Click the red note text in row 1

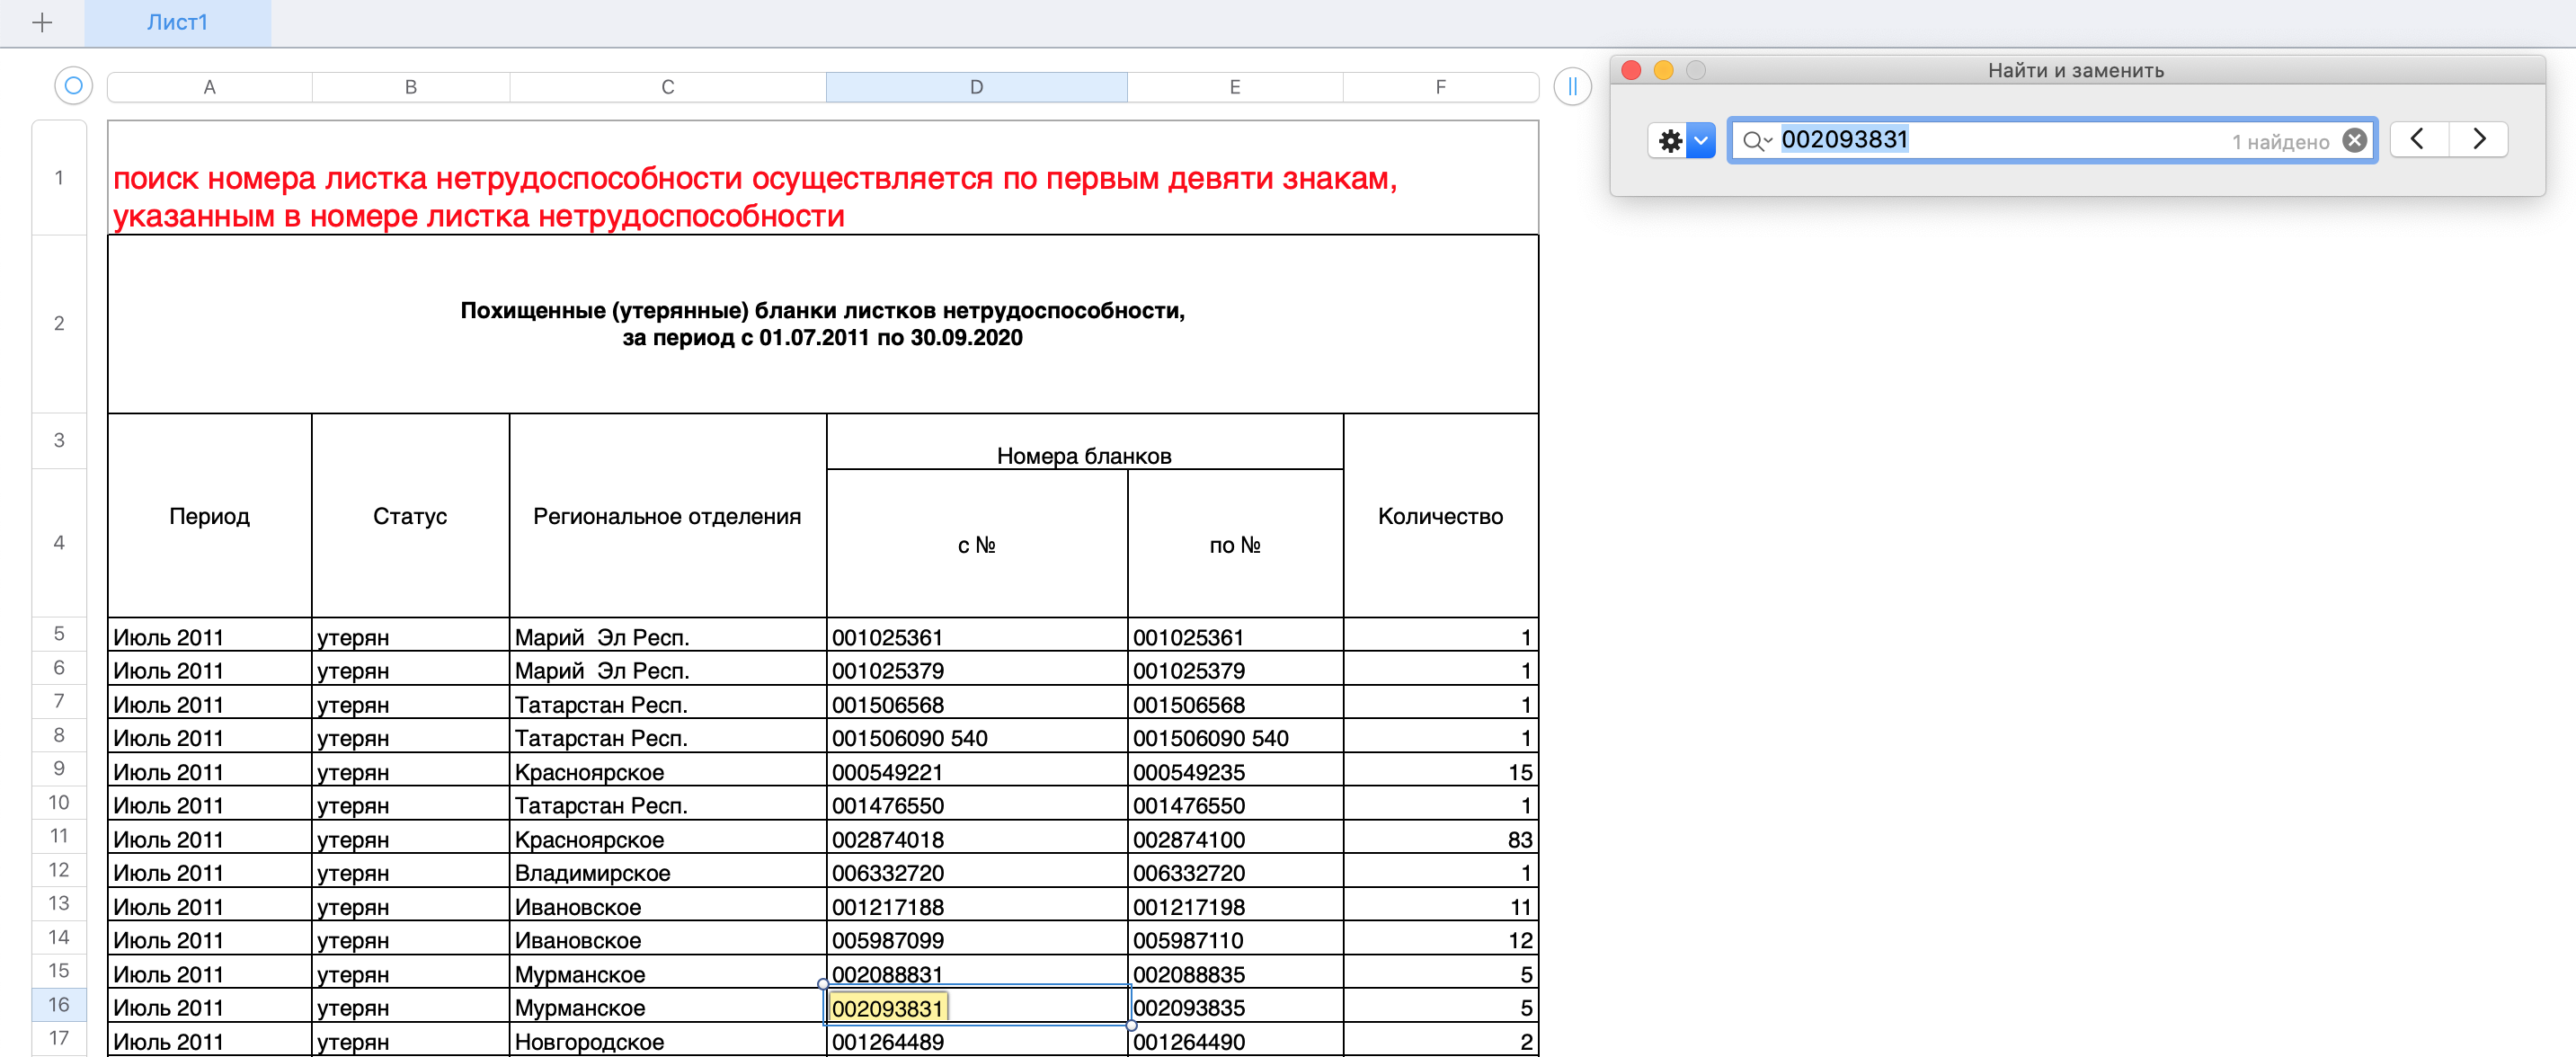tap(755, 197)
